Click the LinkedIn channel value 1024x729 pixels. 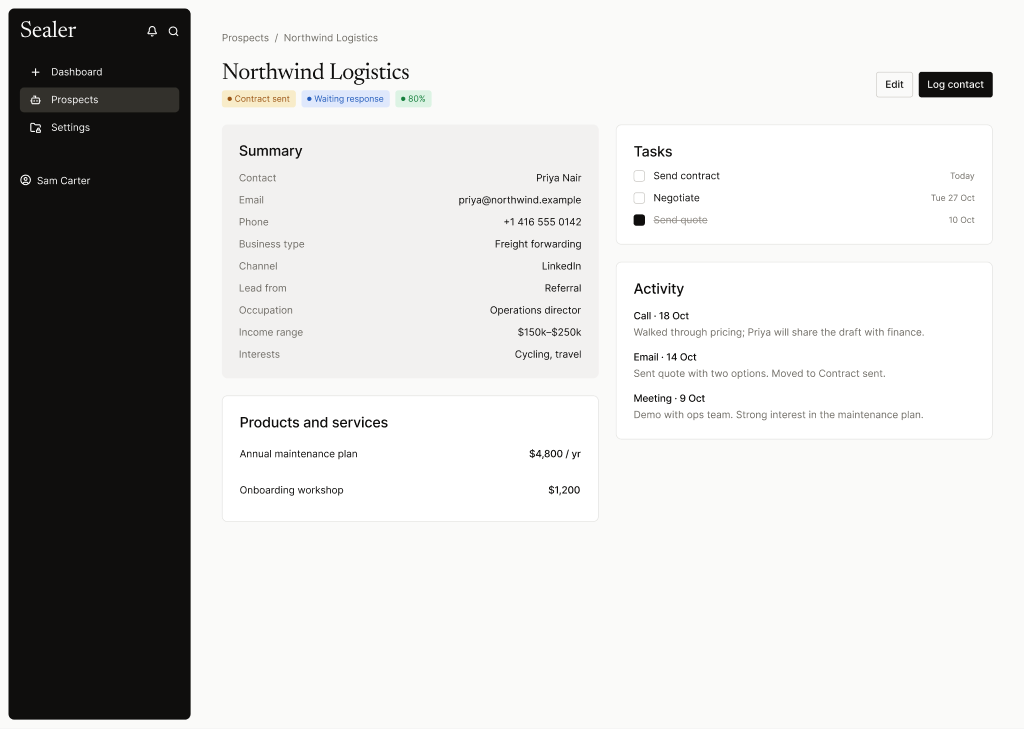(561, 266)
